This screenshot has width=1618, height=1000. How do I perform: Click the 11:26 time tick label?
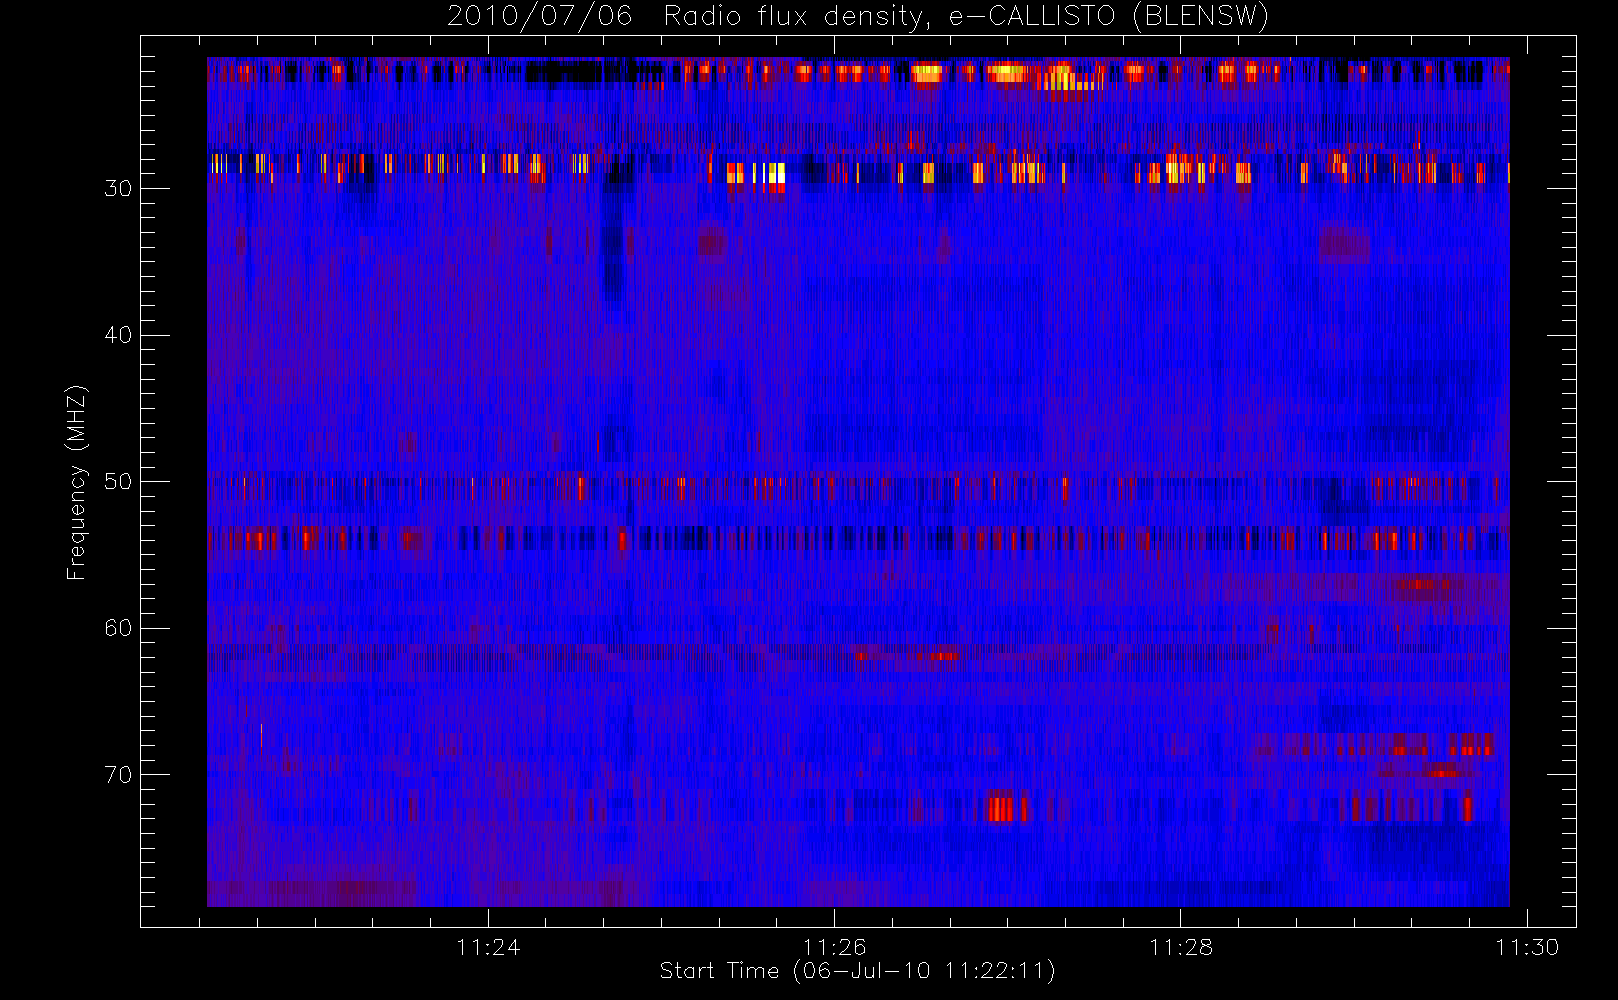point(834,947)
